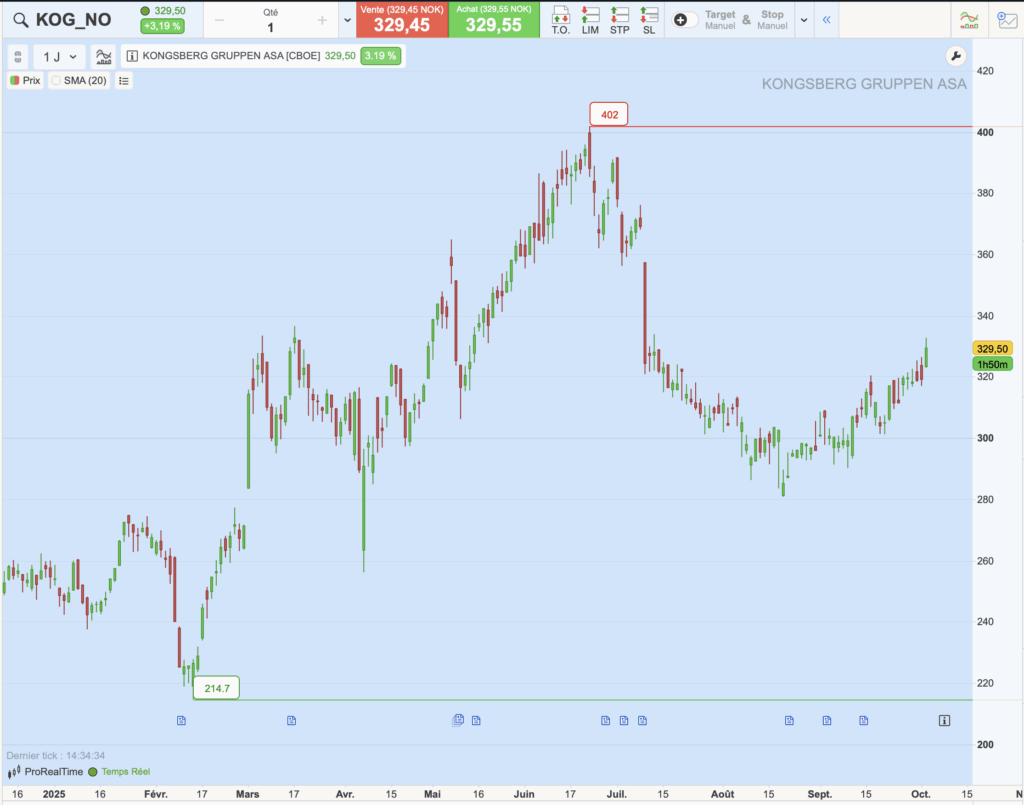Image resolution: width=1024 pixels, height=805 pixels.
Task: Click the 402 high price level label
Action: [609, 115]
